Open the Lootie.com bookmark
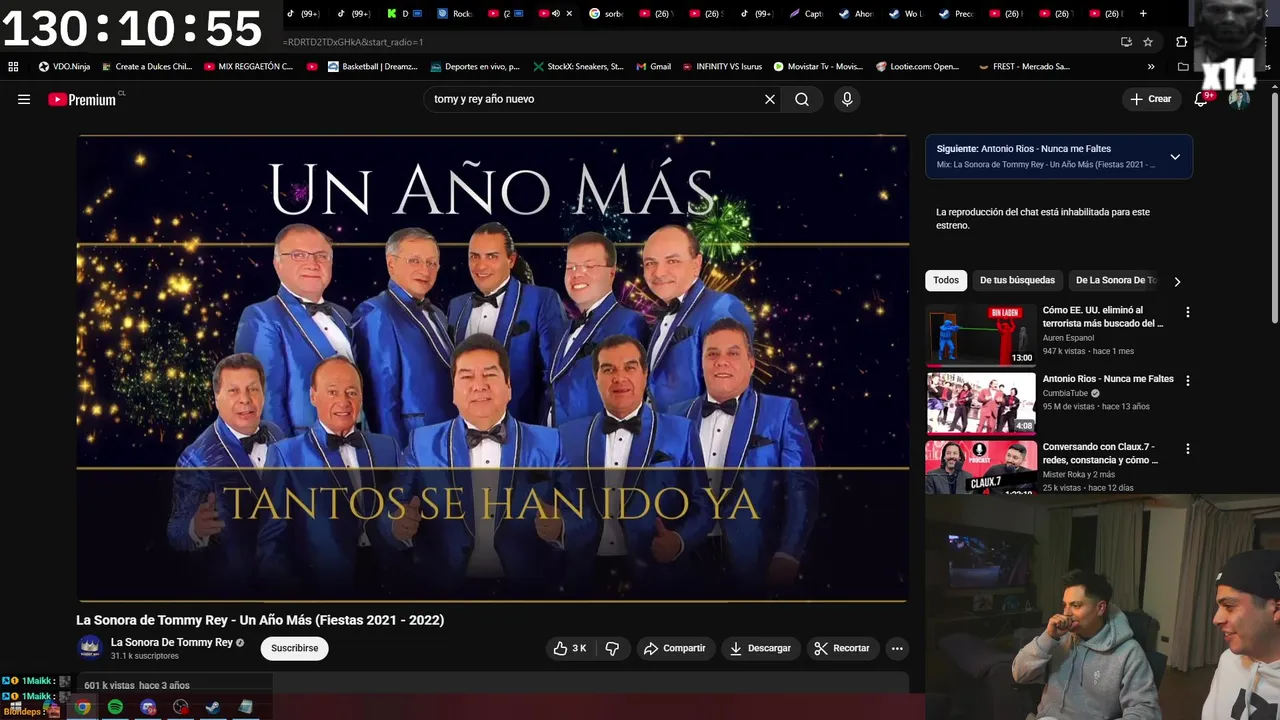The width and height of the screenshot is (1280, 720). point(917,67)
